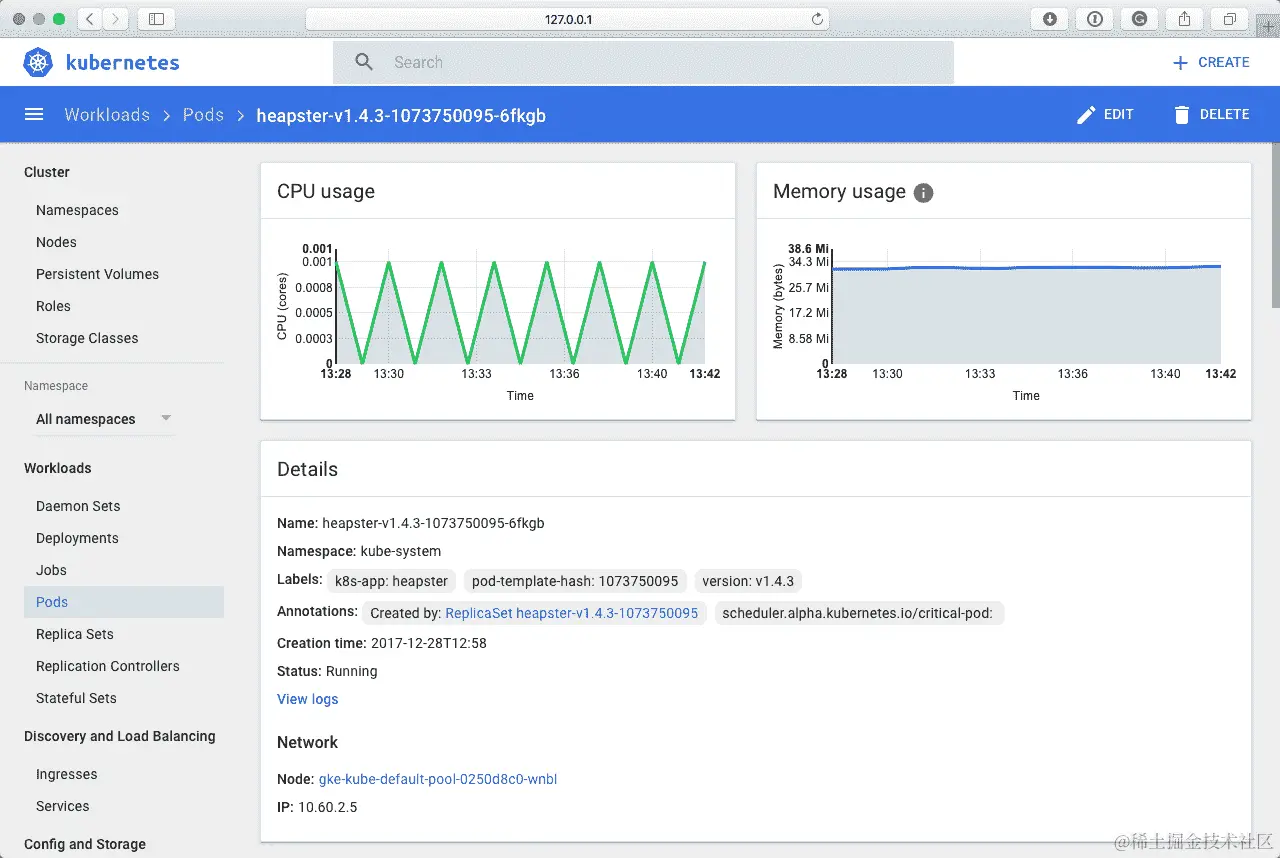Click the Workloads sidebar heading
Screen dimensions: 1280x858
(x=57, y=468)
